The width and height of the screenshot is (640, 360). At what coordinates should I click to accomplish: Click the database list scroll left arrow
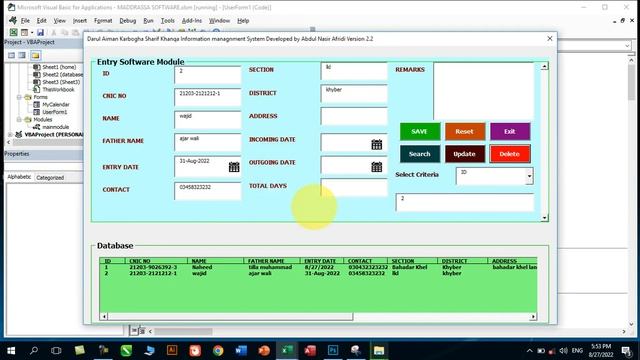(104, 317)
